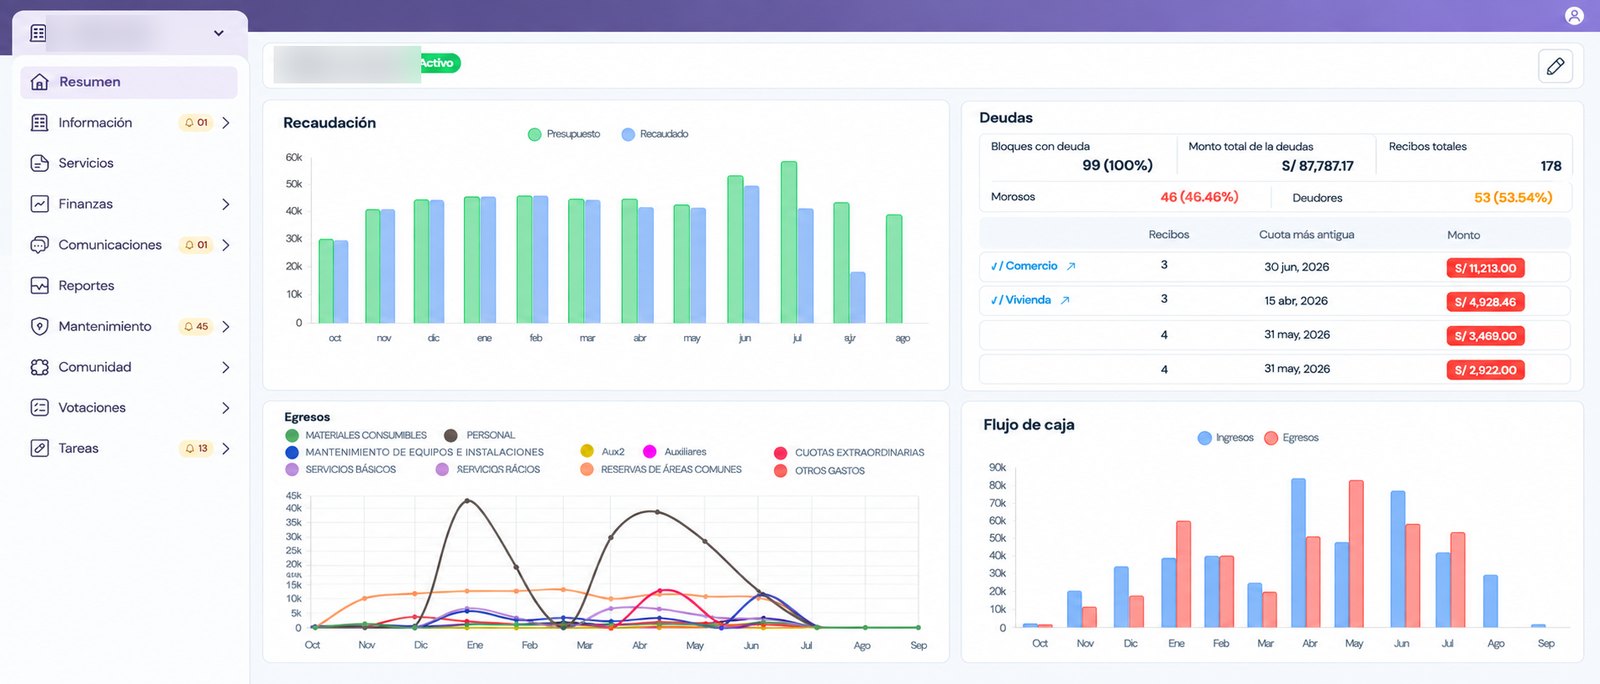1600x684 pixels.
Task: Click the Deudores 53 (53.54%) value
Action: [1513, 198]
